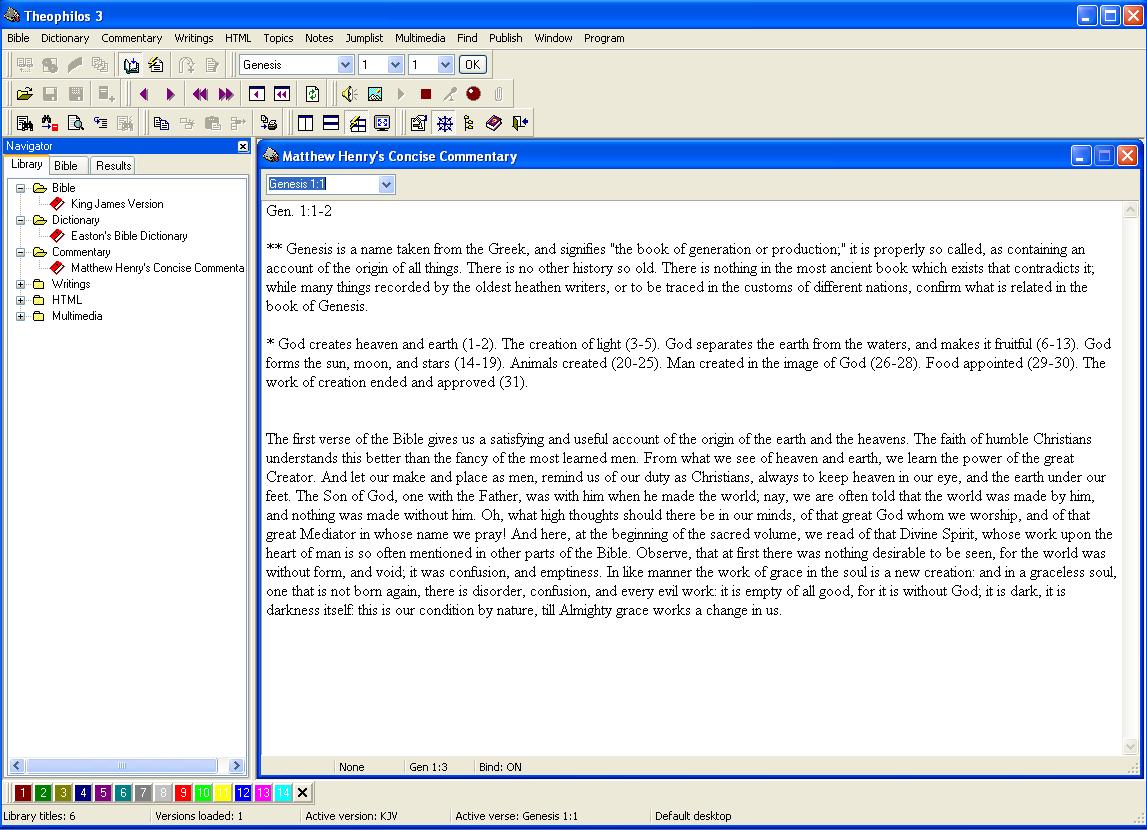This screenshot has width=1147, height=830.
Task: Select magenta color swatch 13
Action: point(263,792)
